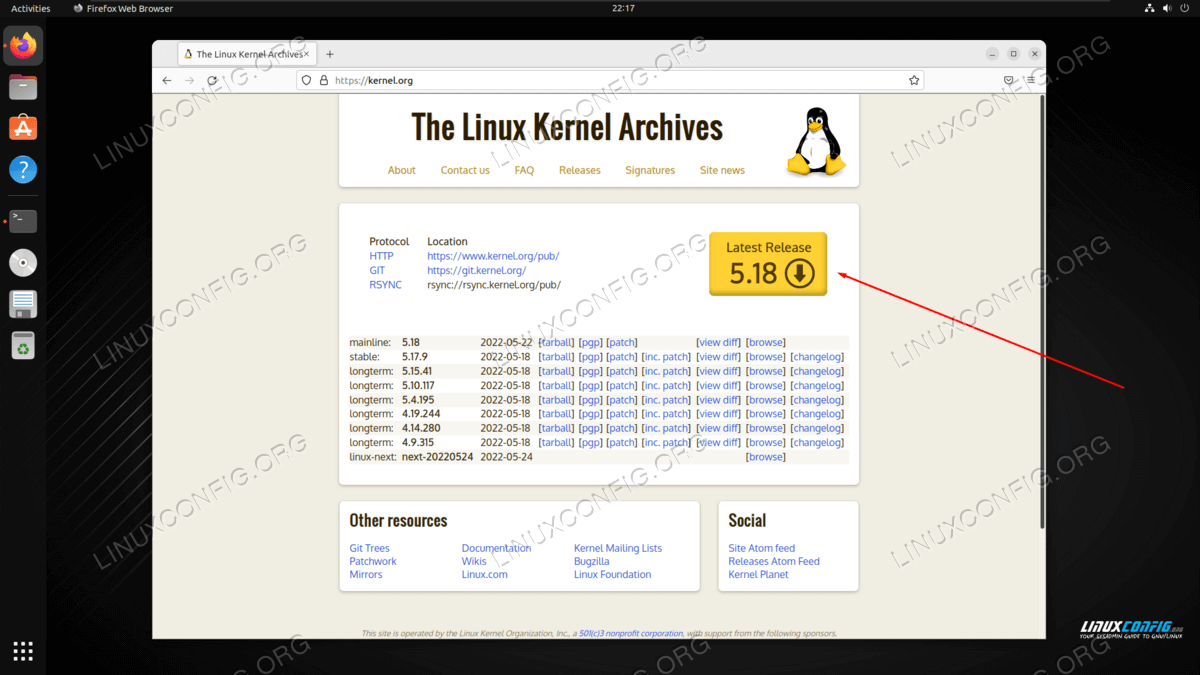This screenshot has width=1200, height=675.
Task: Open Kernel Mailing Lists link
Action: (x=618, y=548)
